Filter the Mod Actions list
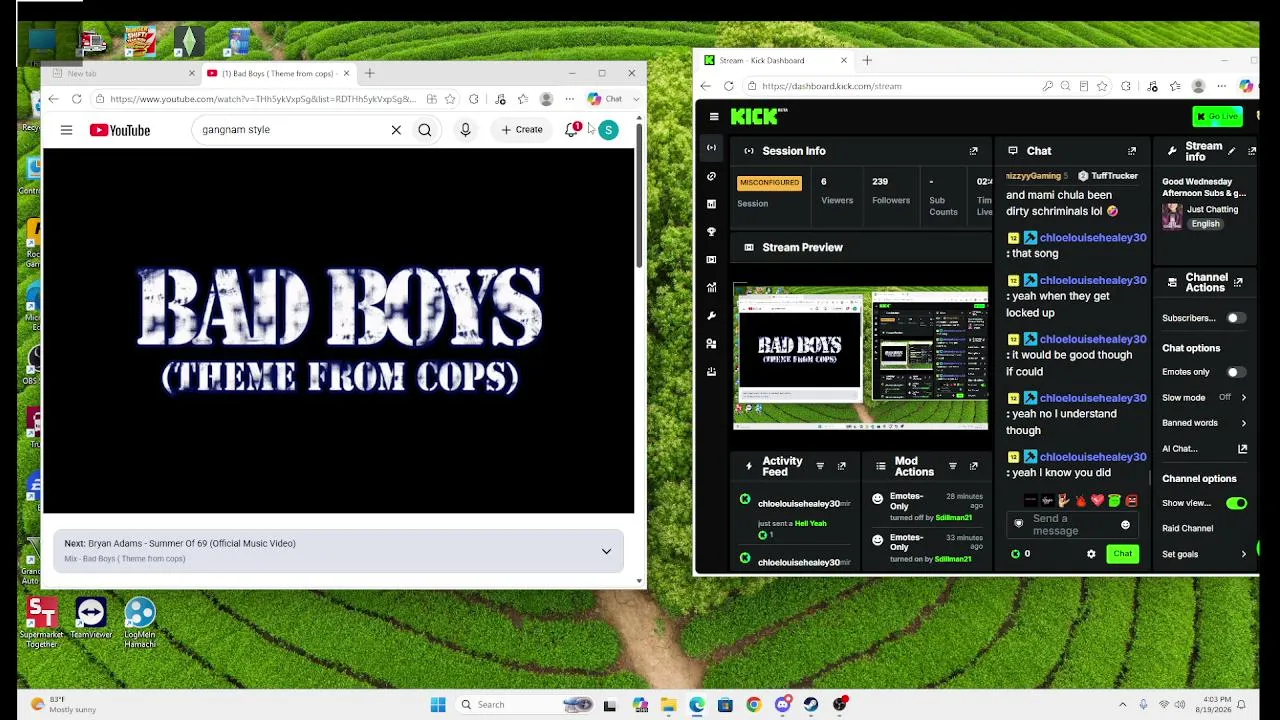This screenshot has width=1280, height=720. (x=952, y=466)
